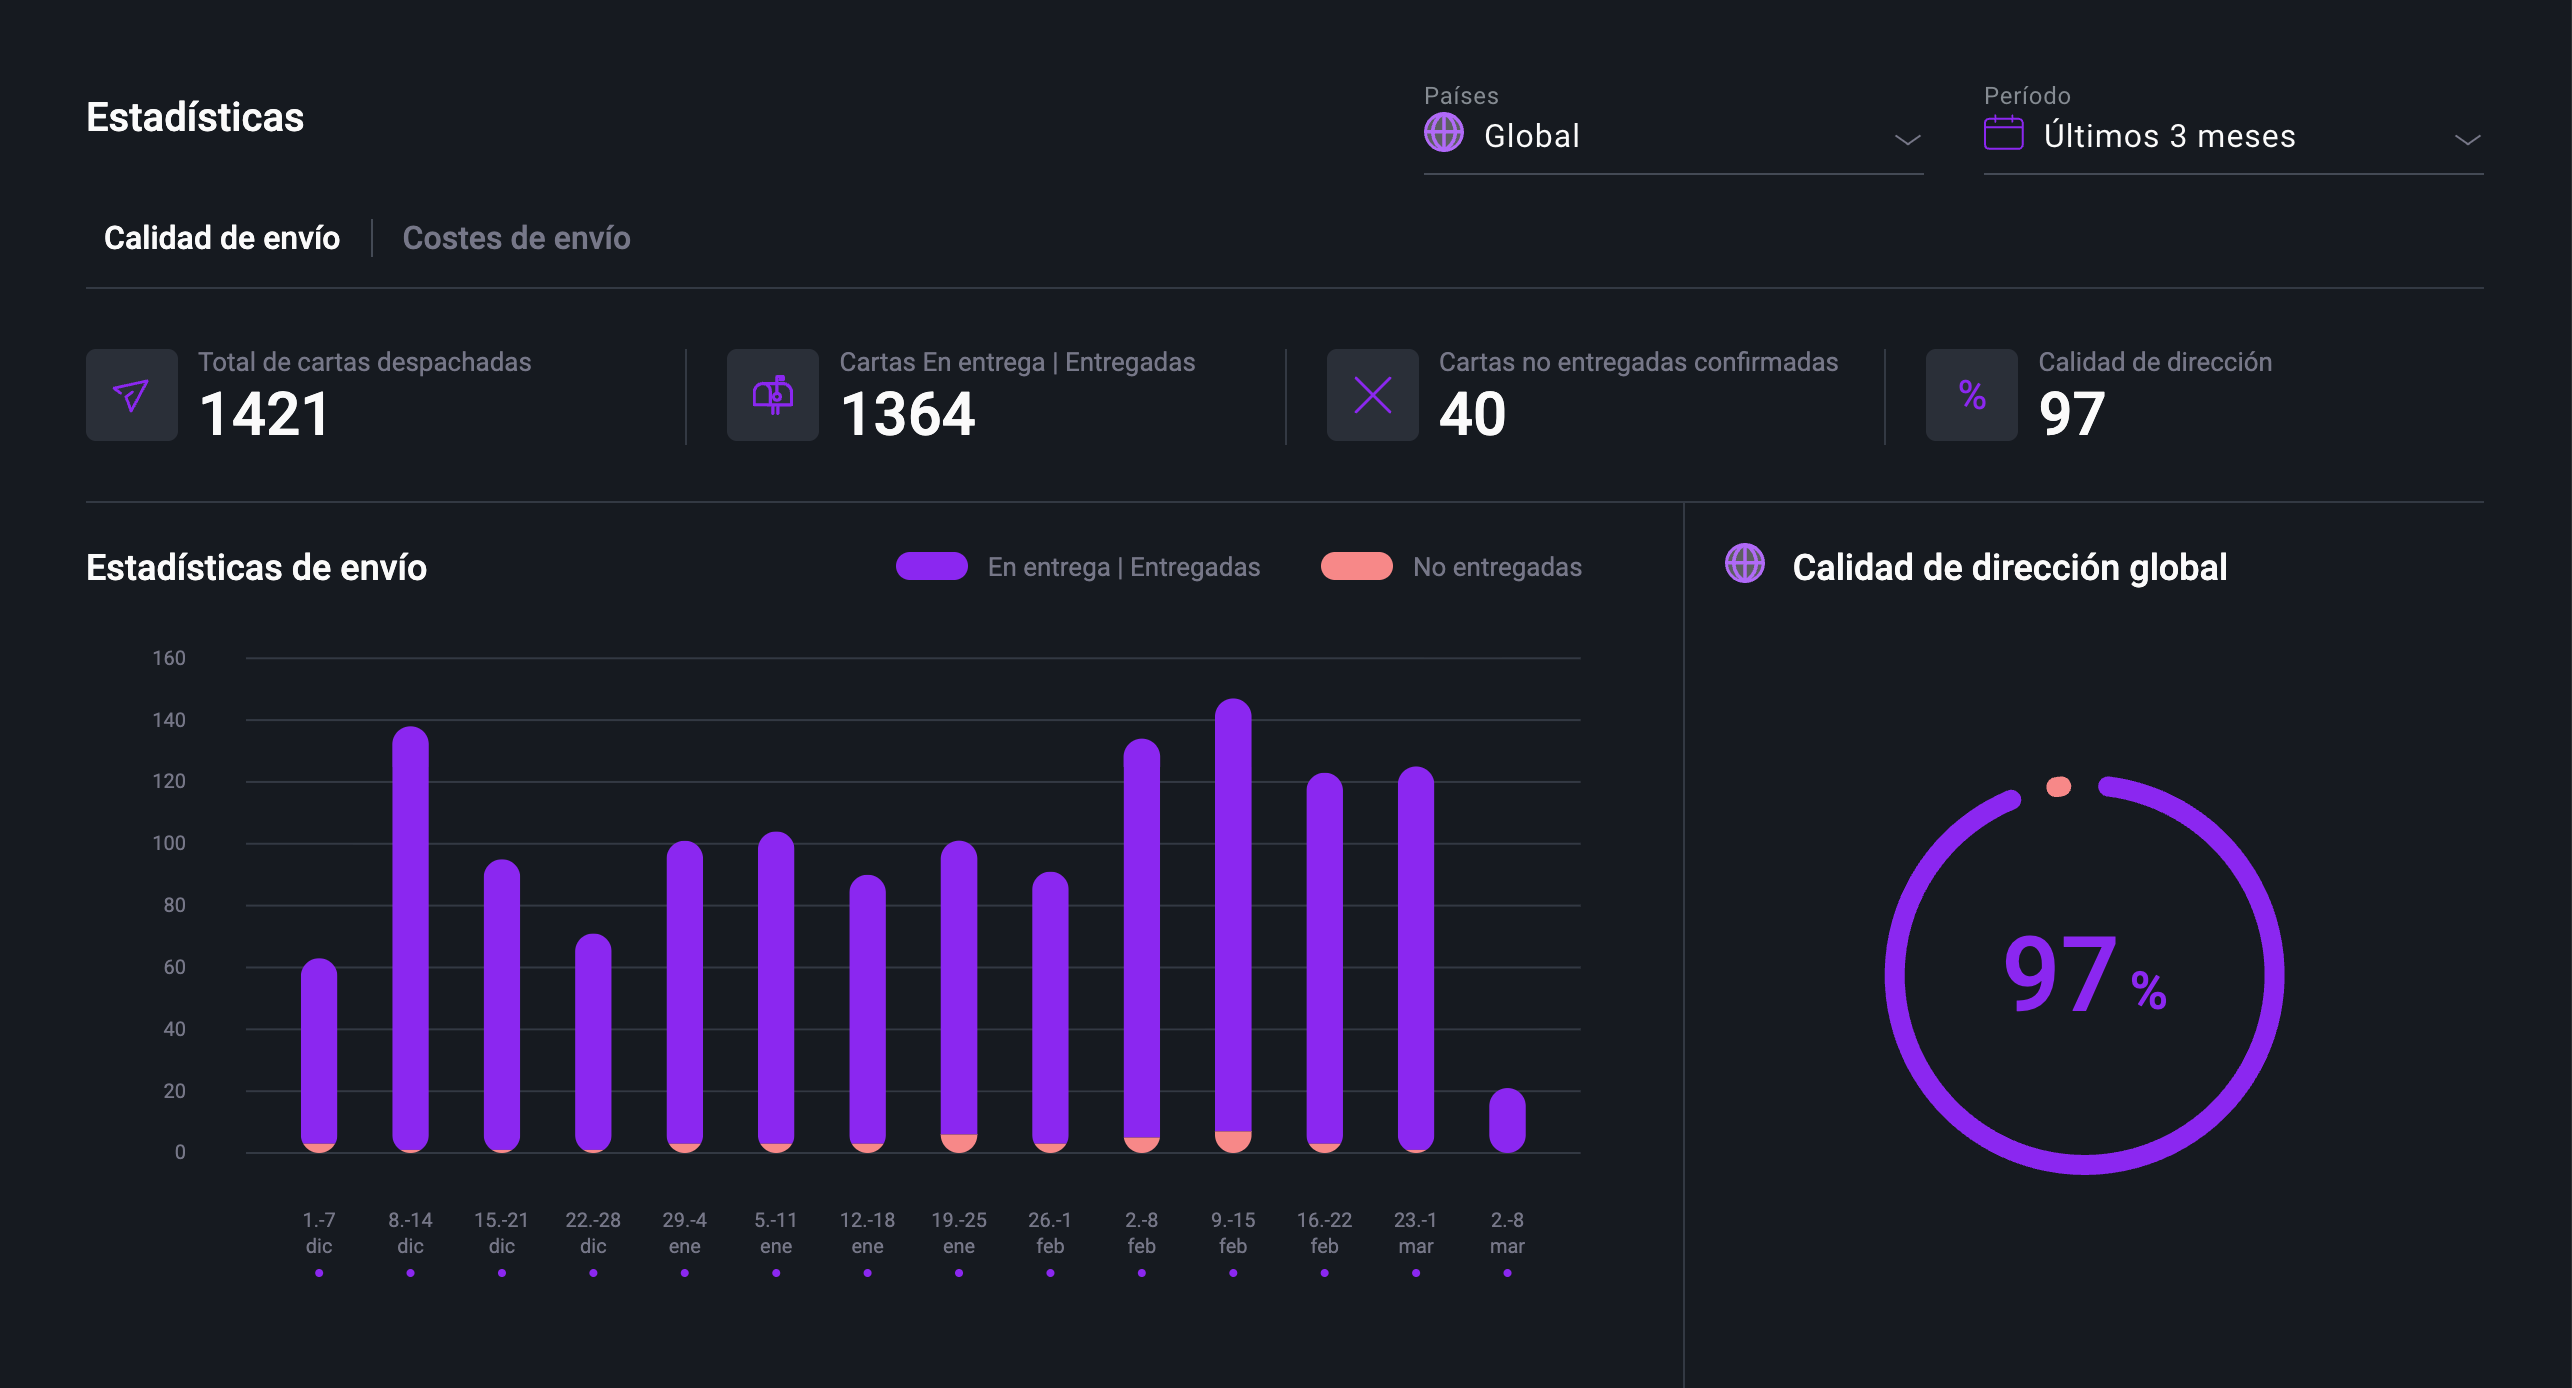Click the 2.-8 mar week label

[1506, 1232]
